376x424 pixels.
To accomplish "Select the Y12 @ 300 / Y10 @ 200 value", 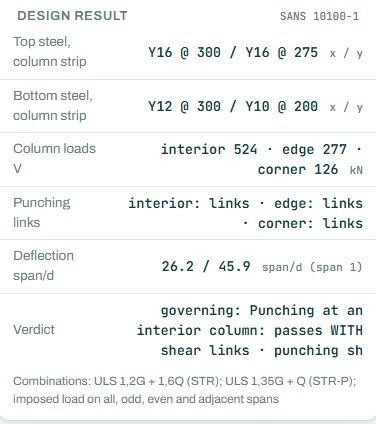I will pos(233,106).
